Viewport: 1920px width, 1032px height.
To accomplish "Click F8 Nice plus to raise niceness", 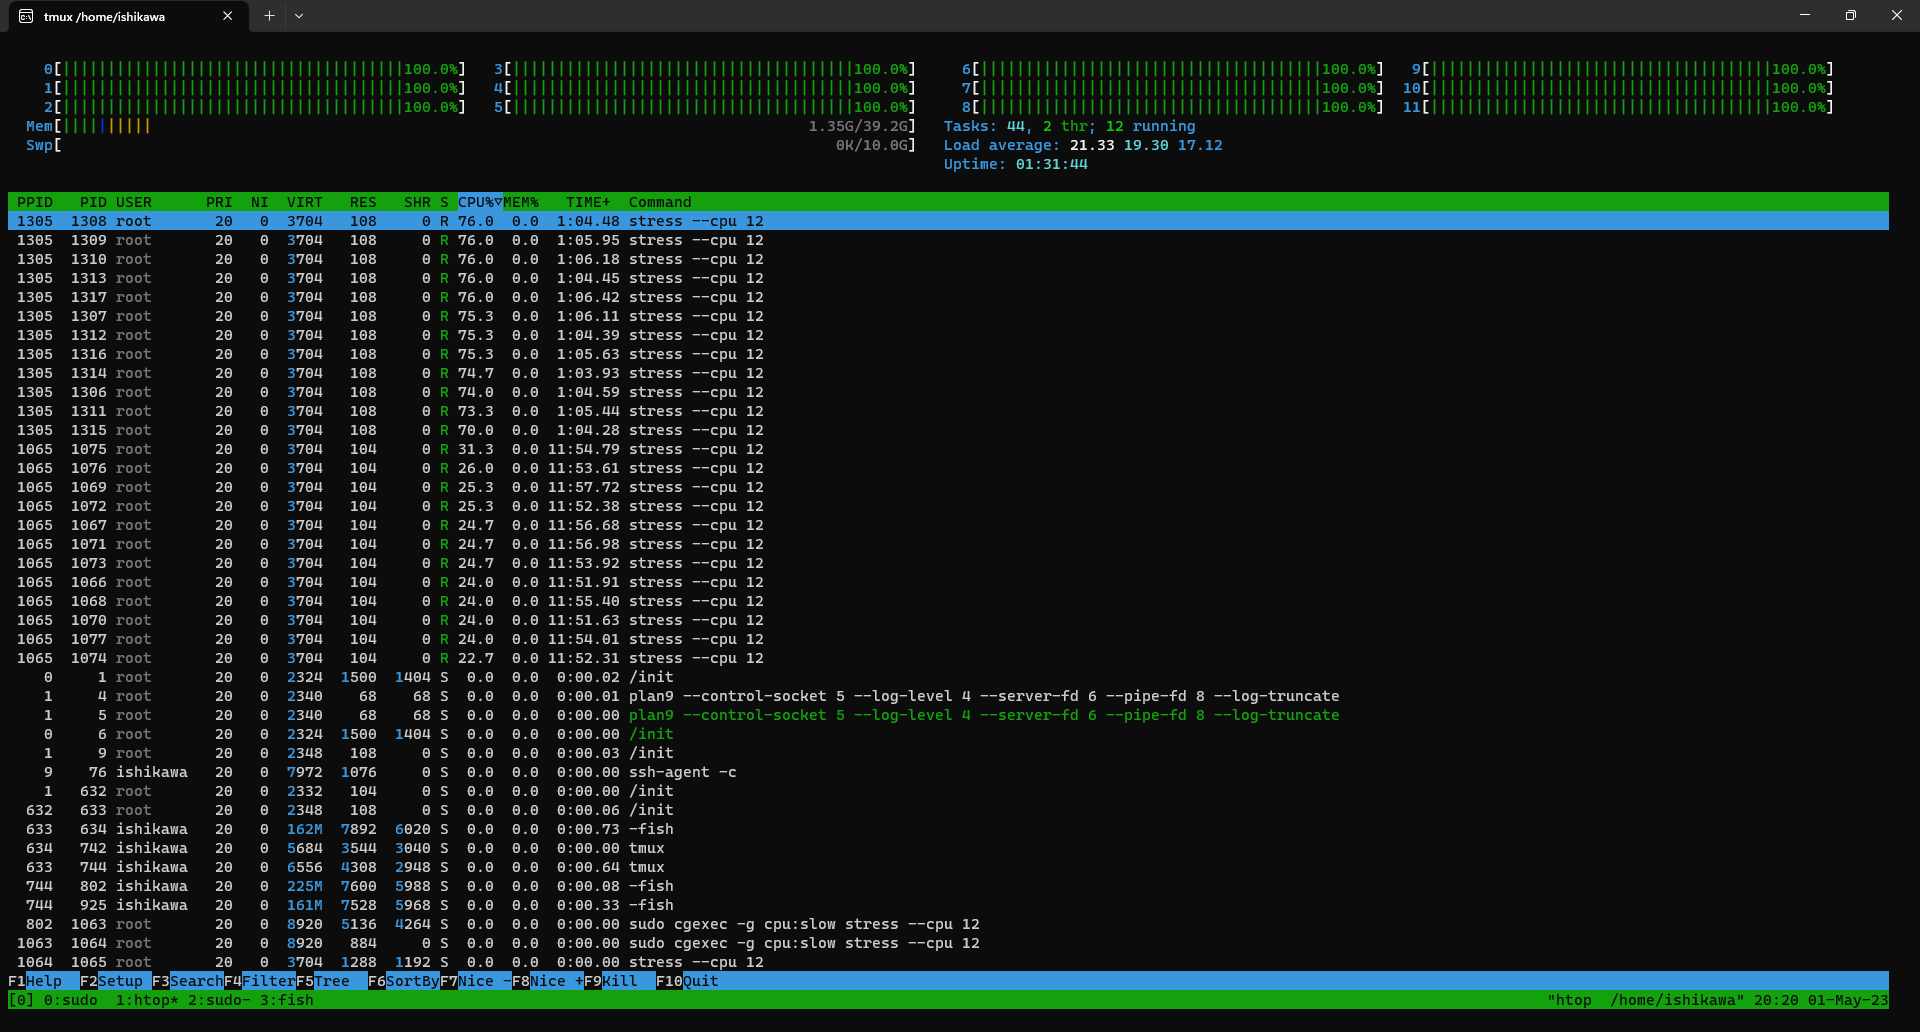I will pyautogui.click(x=547, y=981).
